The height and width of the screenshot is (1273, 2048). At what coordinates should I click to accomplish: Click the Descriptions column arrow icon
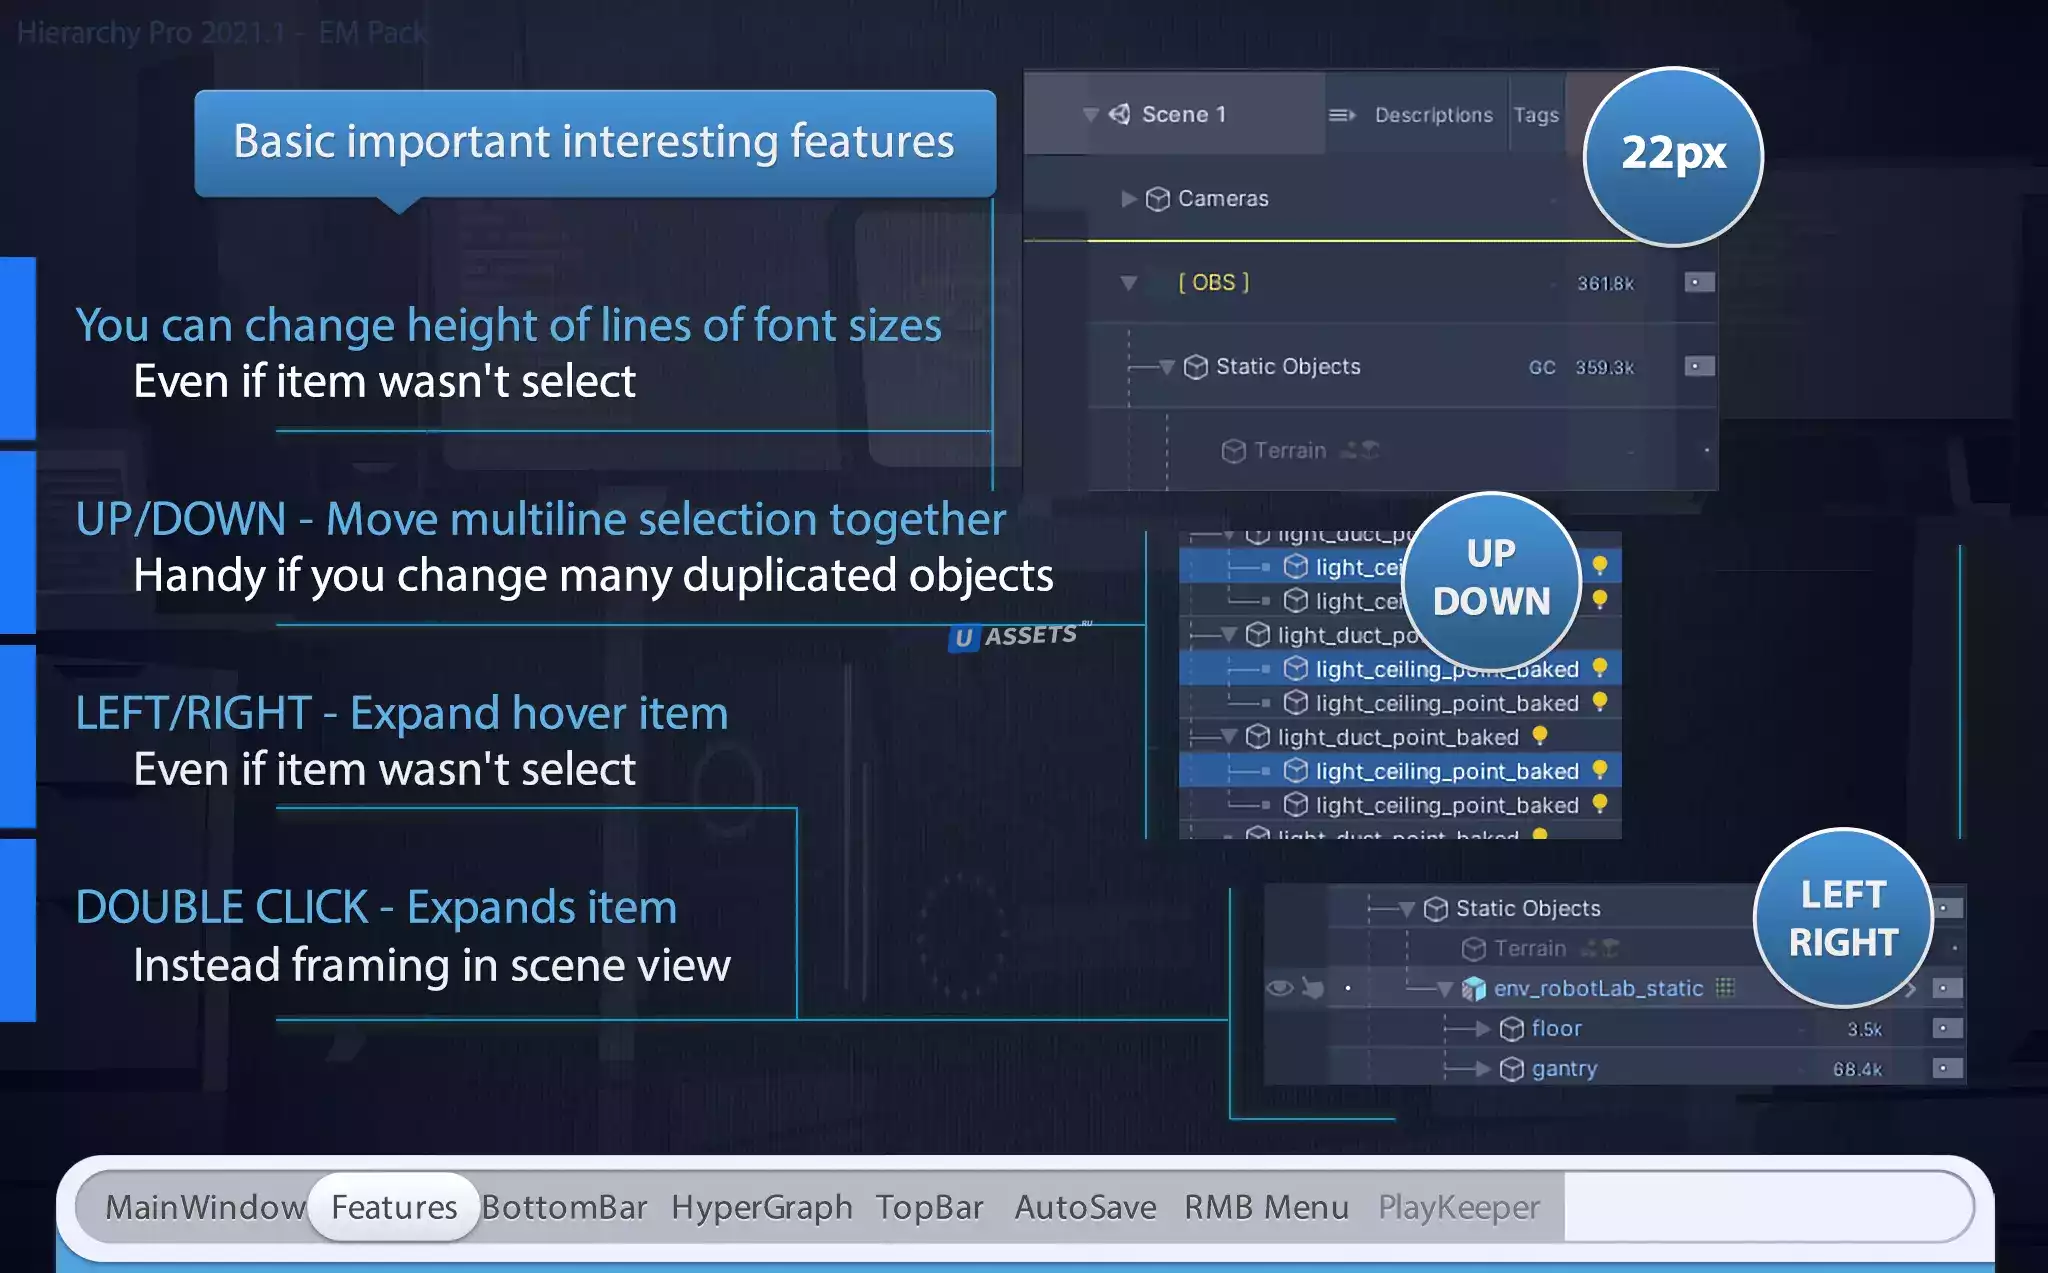click(1341, 115)
